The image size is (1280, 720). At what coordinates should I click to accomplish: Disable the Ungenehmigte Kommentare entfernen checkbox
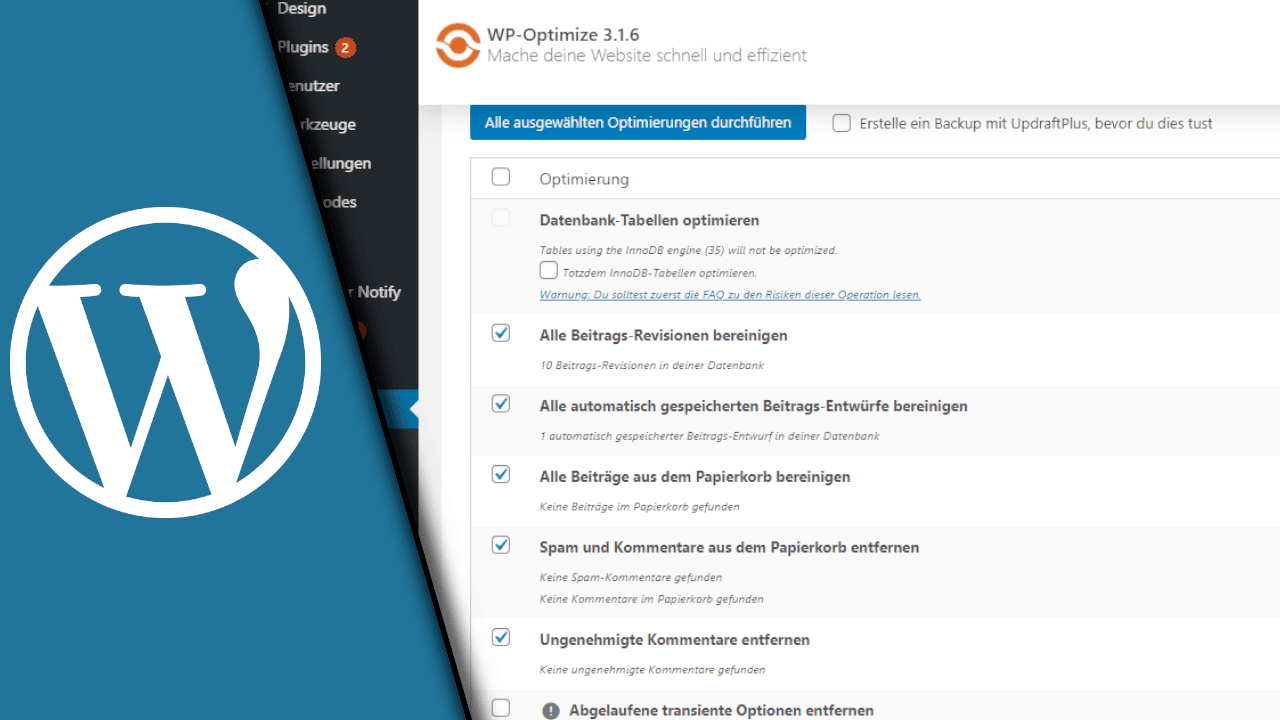(501, 637)
